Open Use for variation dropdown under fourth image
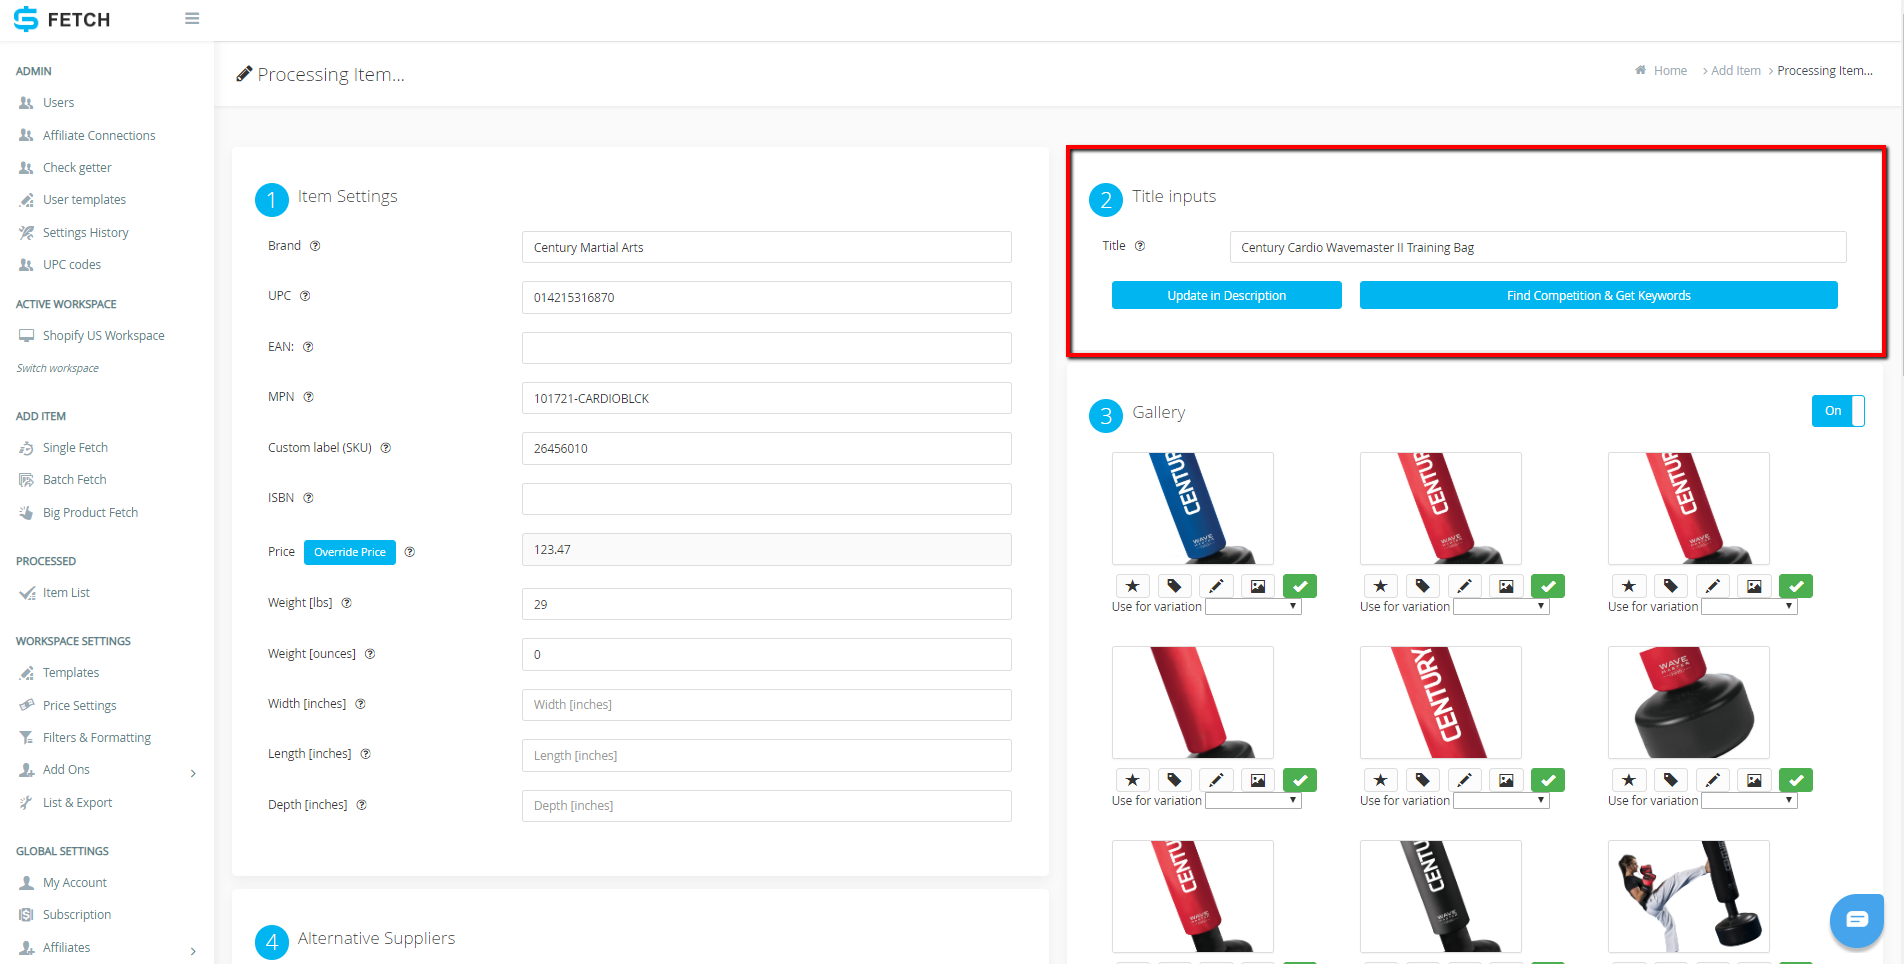 point(1253,800)
